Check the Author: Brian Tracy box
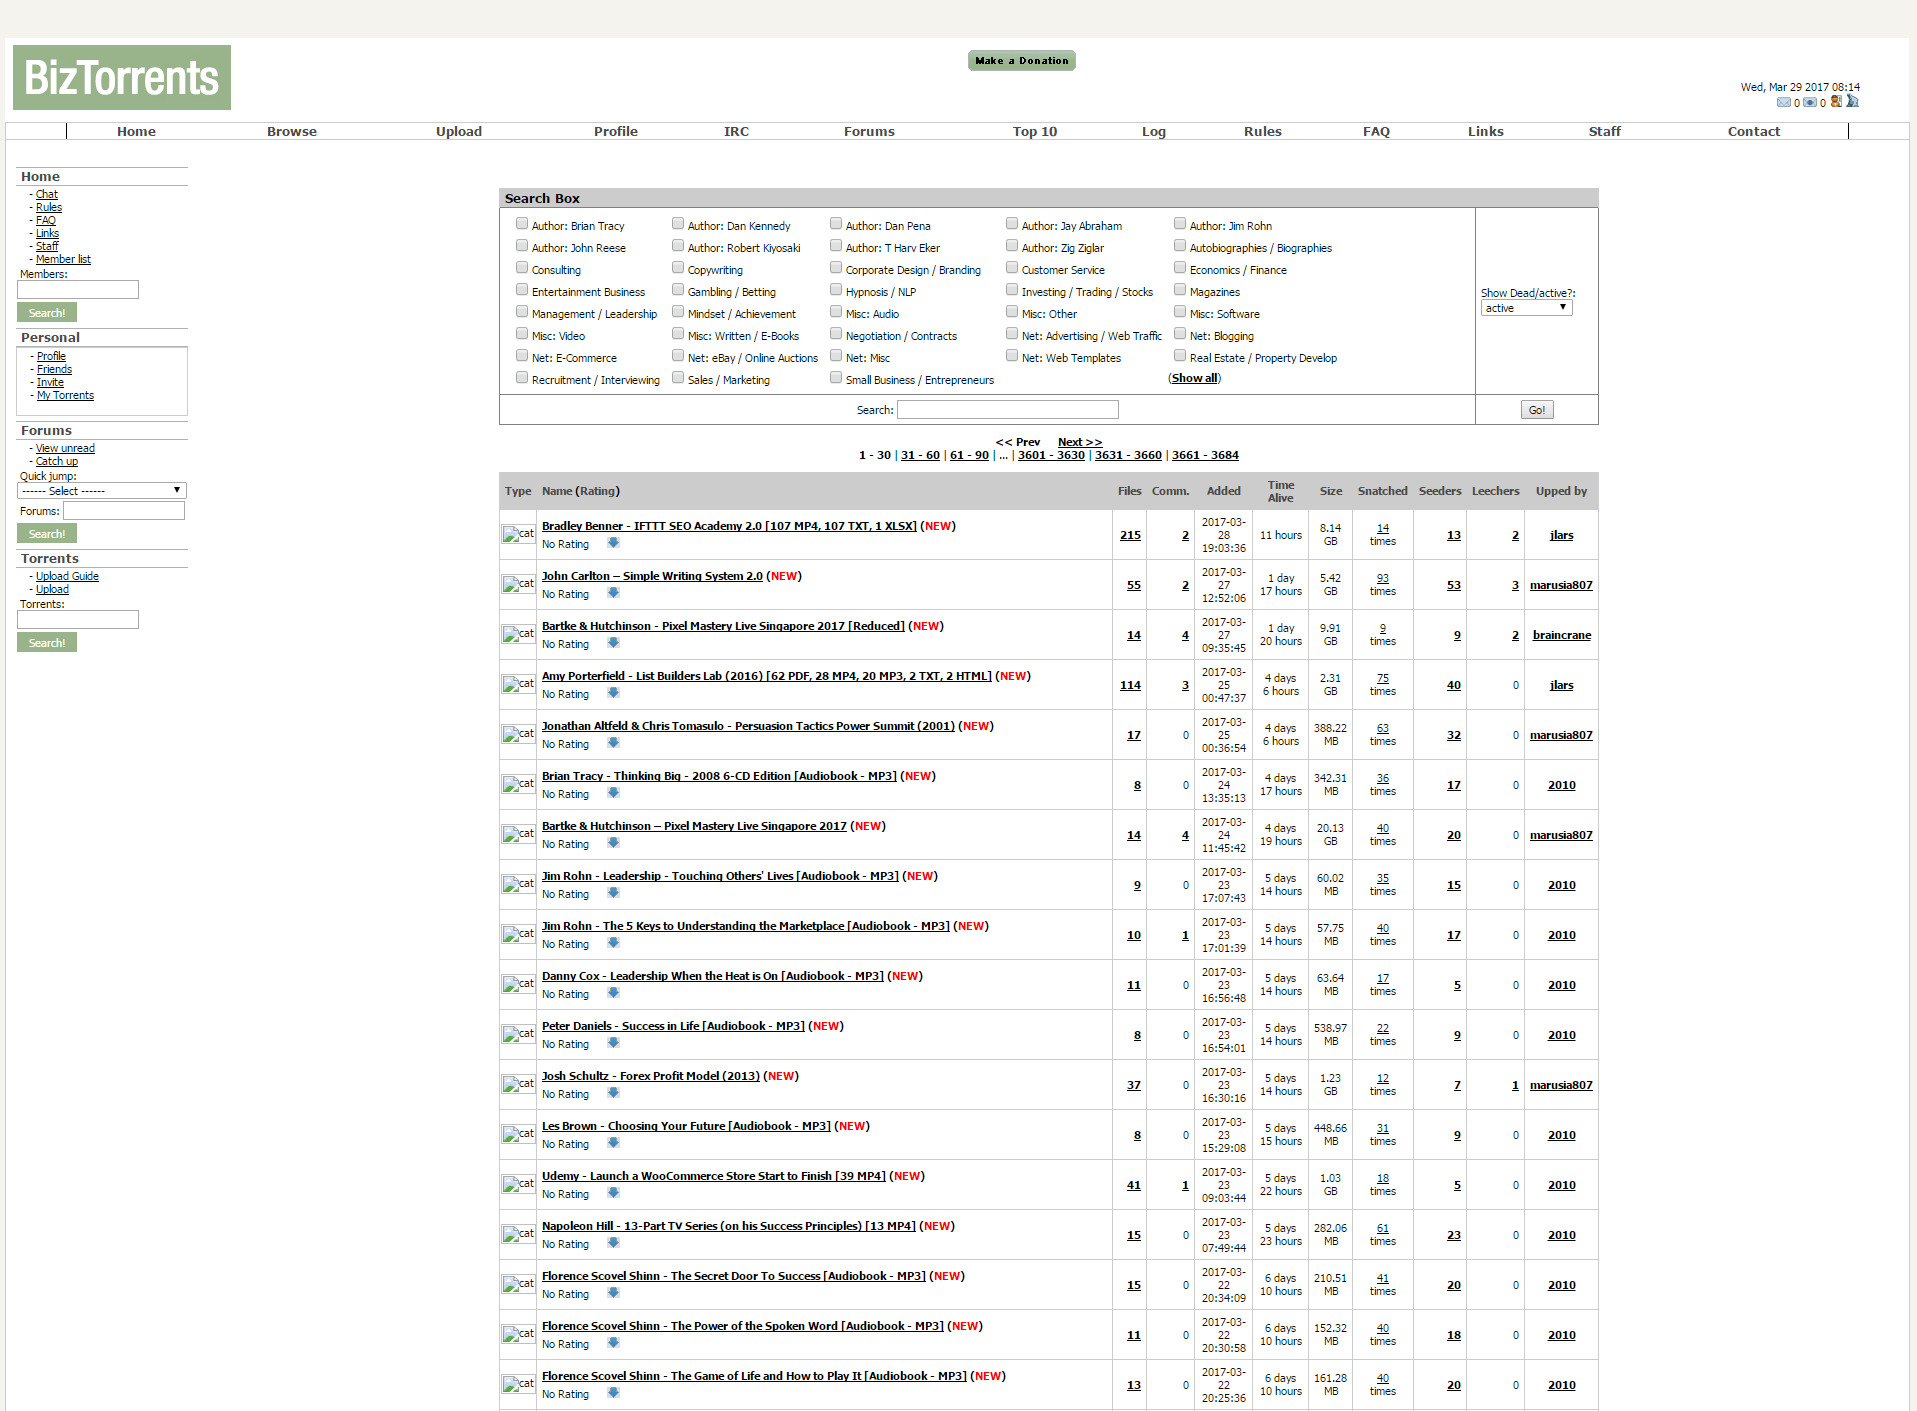The height and width of the screenshot is (1411, 1917). 522,224
